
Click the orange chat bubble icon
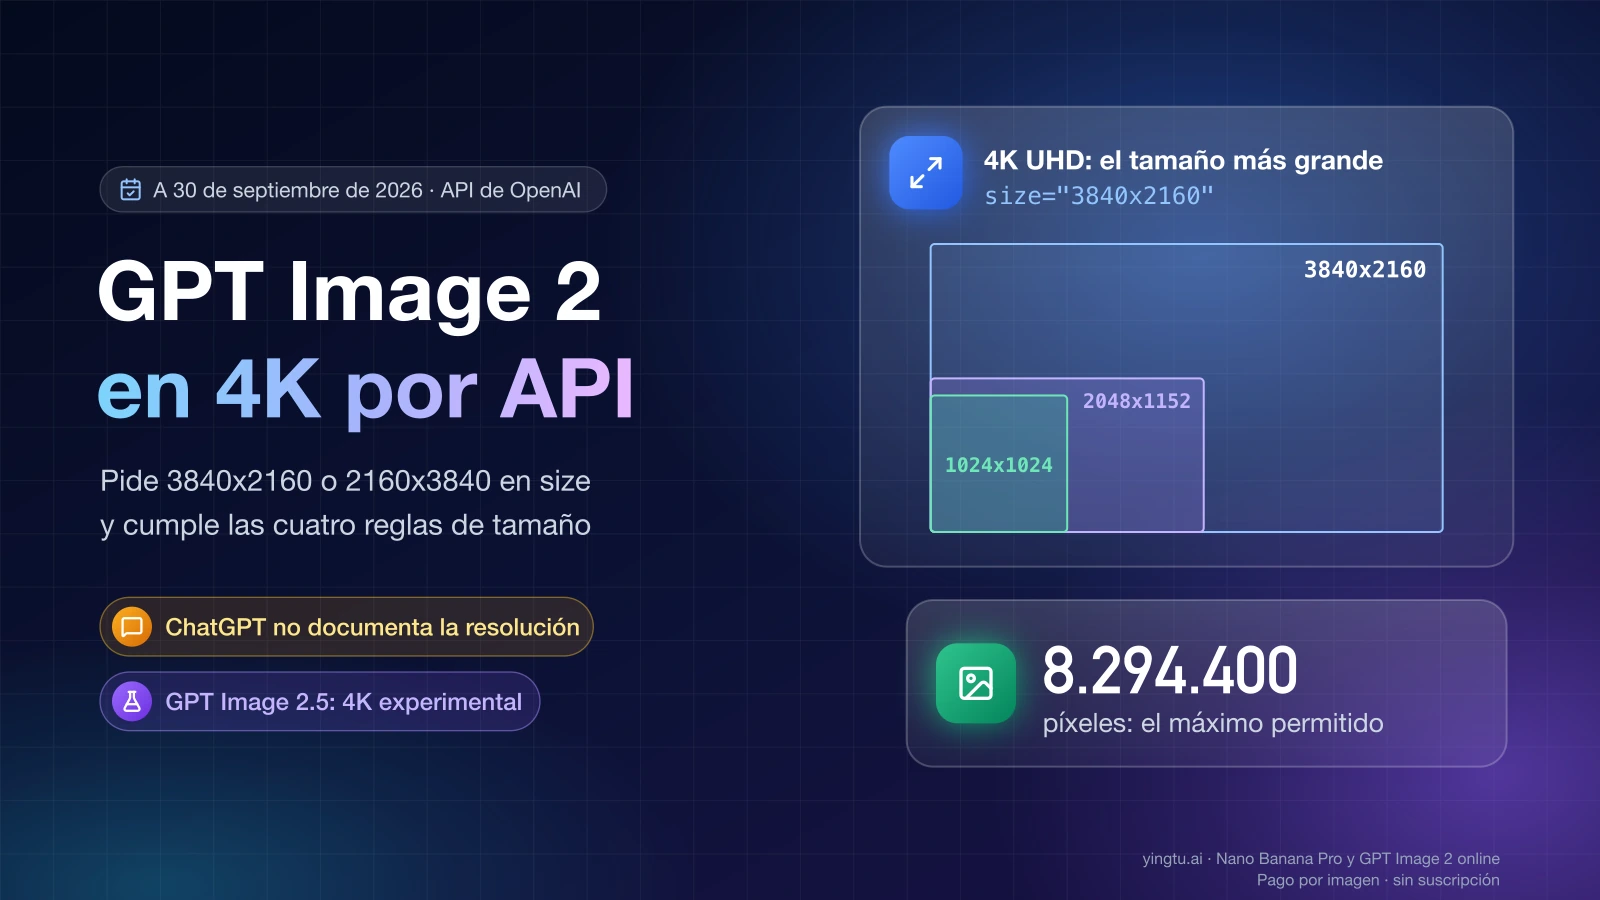132,627
